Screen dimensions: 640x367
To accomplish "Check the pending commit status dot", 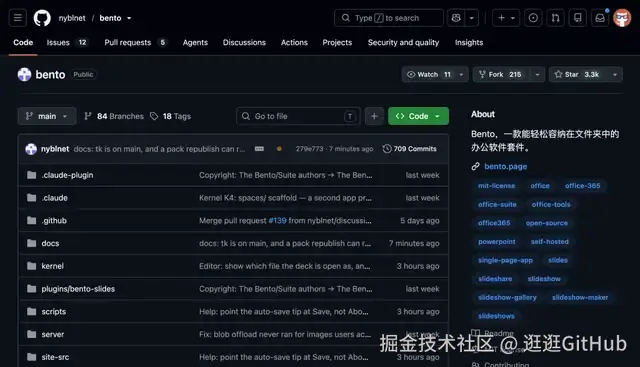I will (x=279, y=149).
